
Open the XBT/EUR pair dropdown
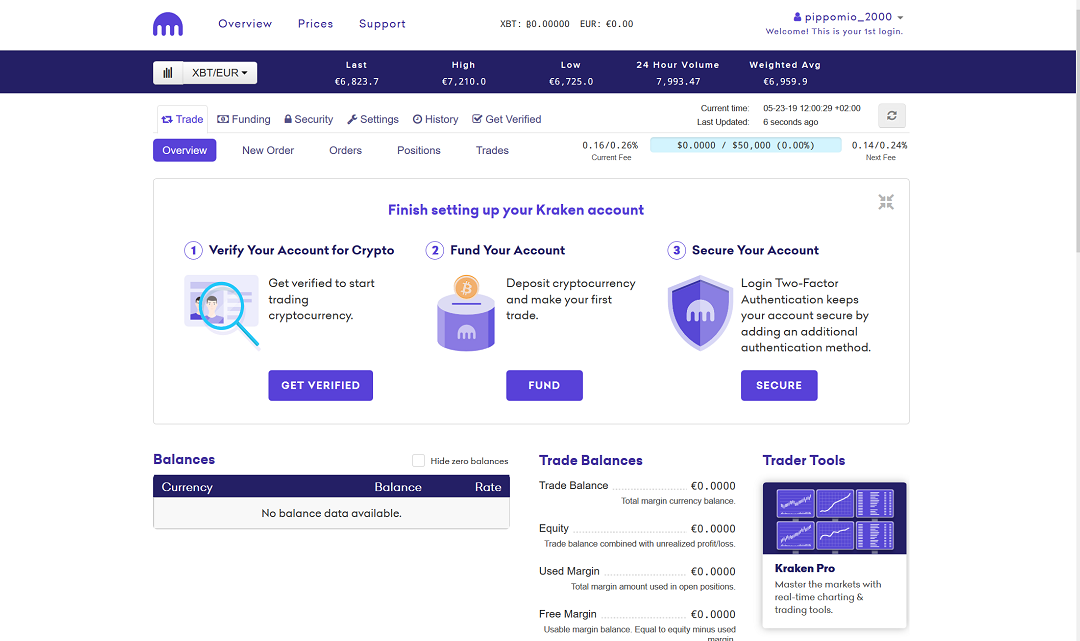pos(220,73)
